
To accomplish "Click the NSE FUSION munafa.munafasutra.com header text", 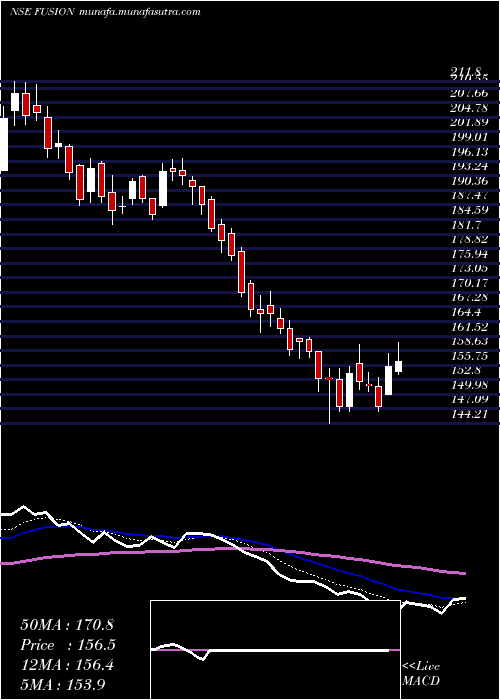I will click(105, 12).
